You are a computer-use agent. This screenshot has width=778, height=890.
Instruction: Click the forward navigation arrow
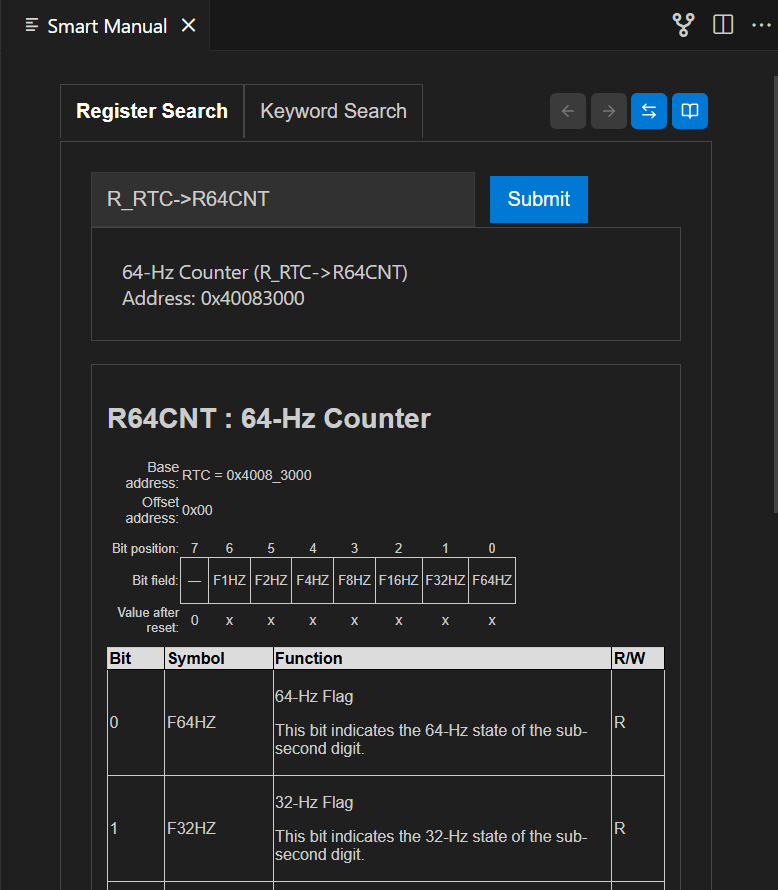(x=608, y=111)
